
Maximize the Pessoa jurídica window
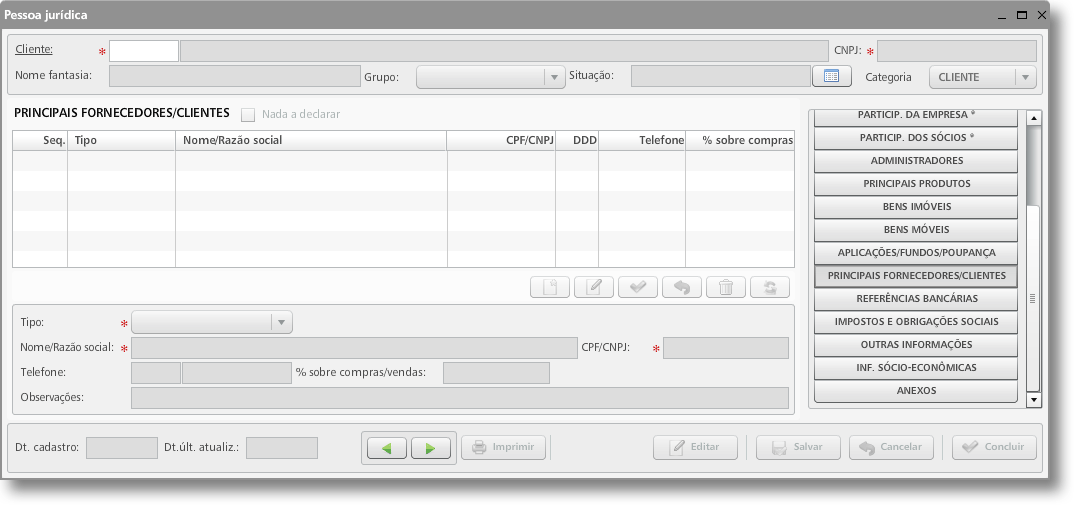[x=1021, y=15]
